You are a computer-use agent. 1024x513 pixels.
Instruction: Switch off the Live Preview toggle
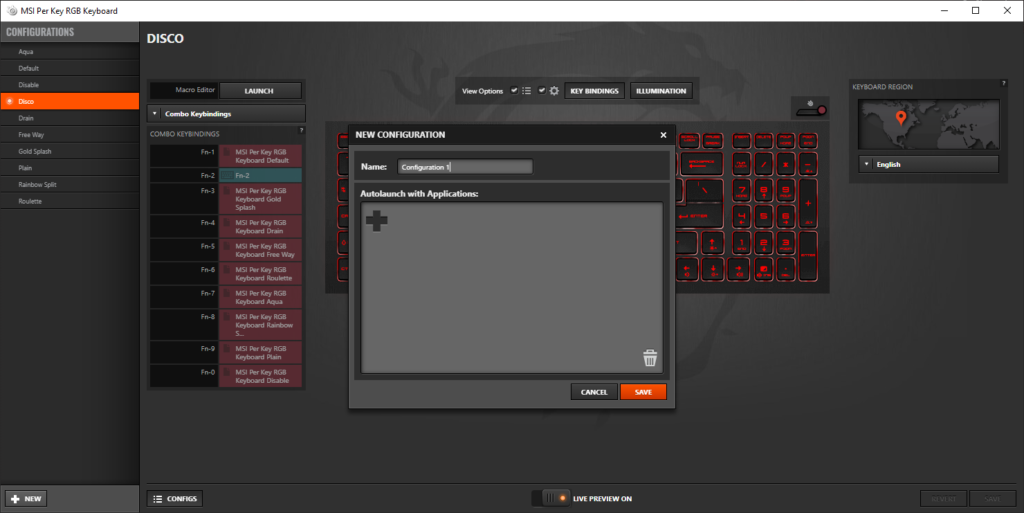pos(551,498)
